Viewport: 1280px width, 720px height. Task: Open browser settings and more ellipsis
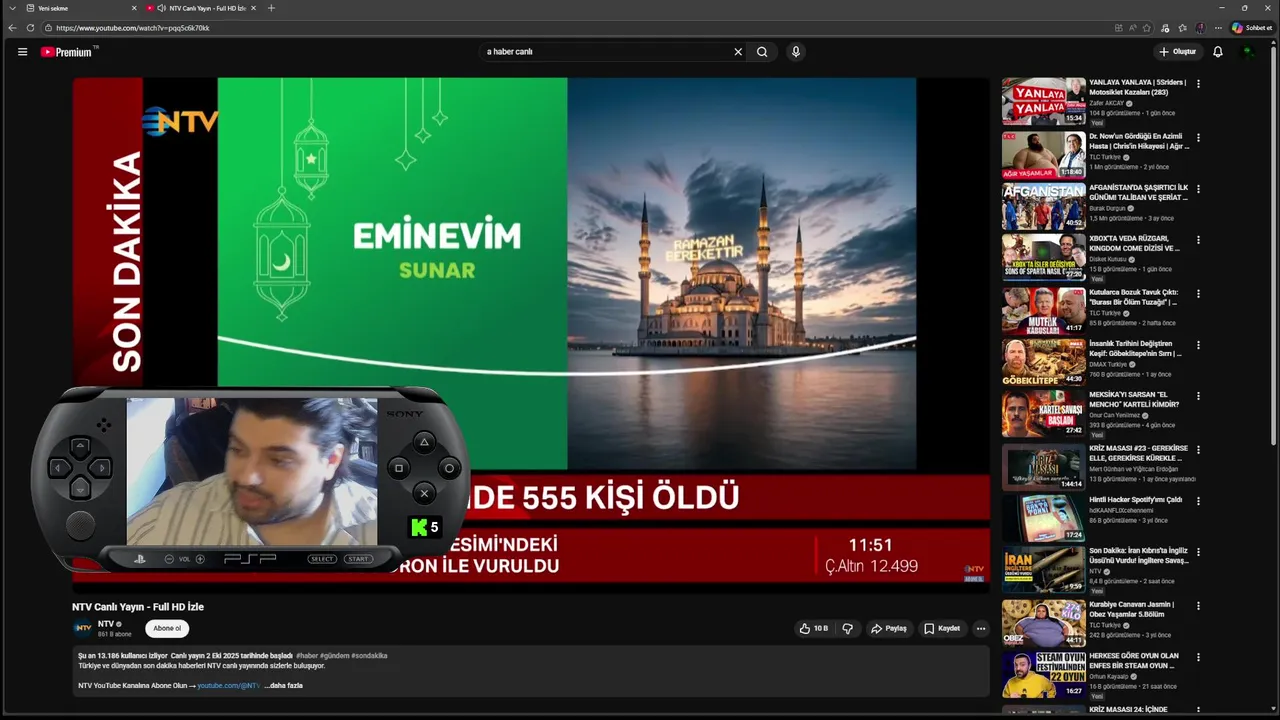(1217, 28)
